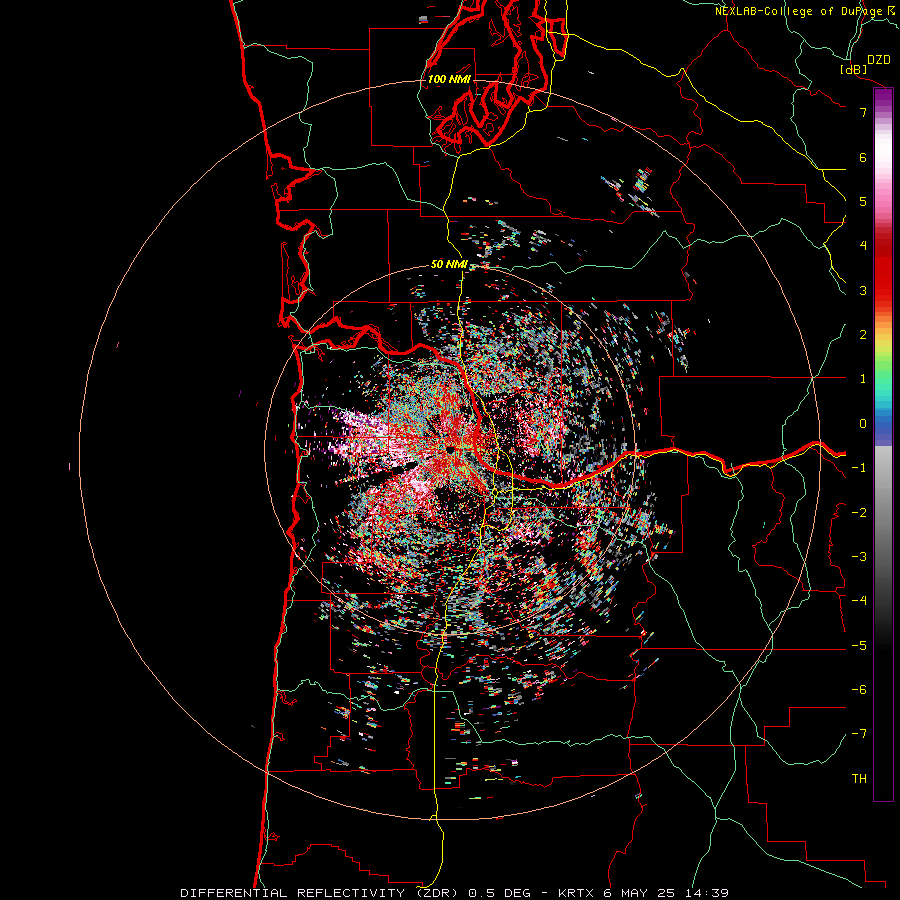900x900 pixels.
Task: Click the 6 value on the color scale
Action: pos(863,157)
